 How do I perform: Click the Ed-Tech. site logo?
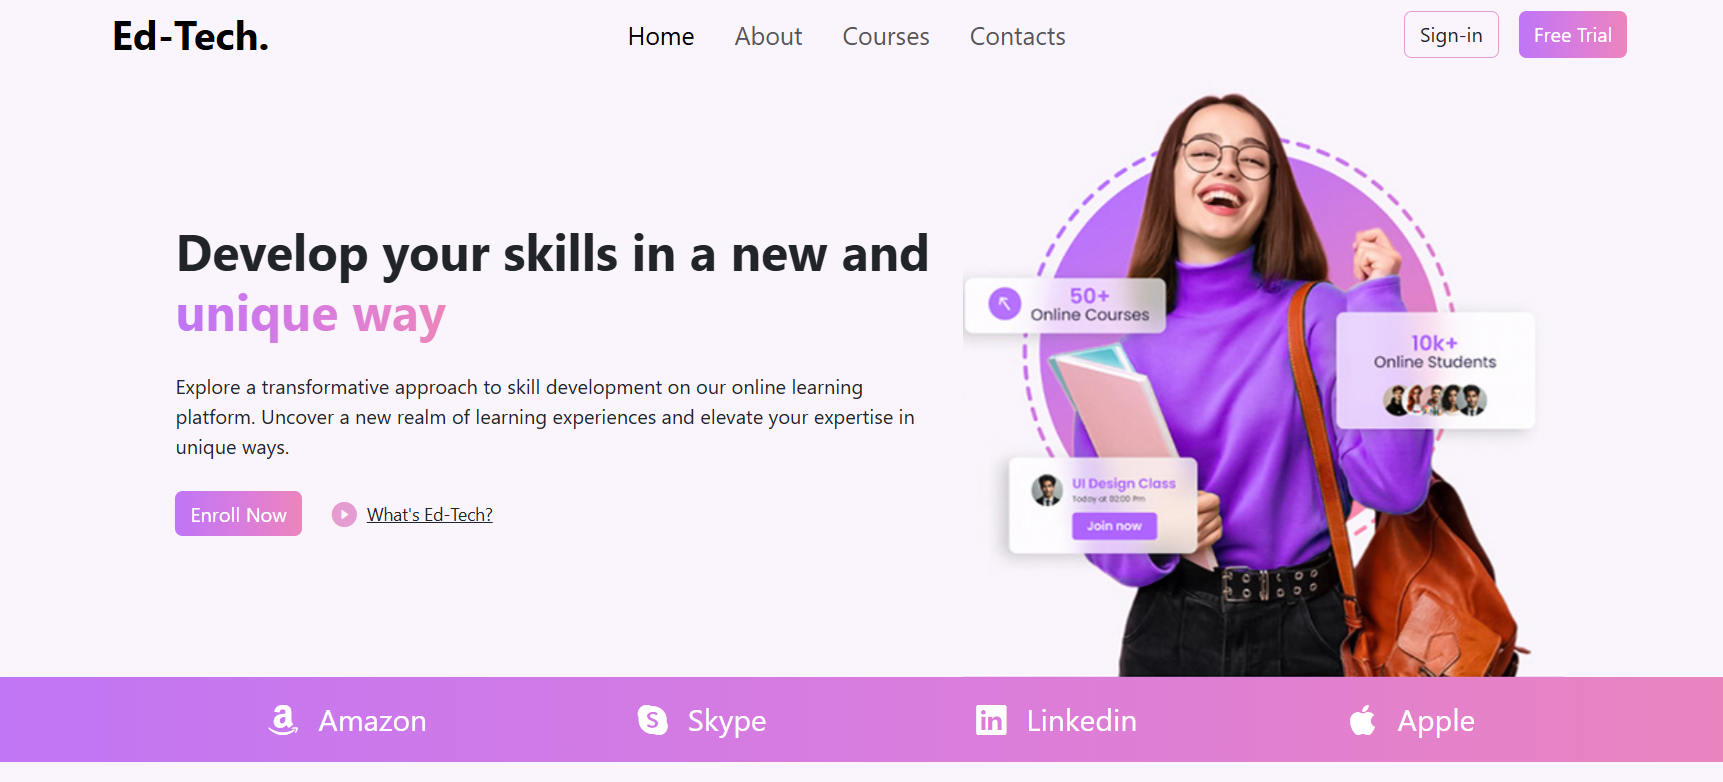click(190, 37)
